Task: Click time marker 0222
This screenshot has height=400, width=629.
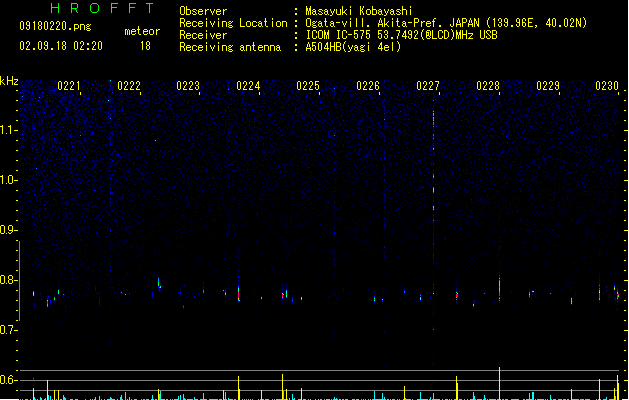Action: point(129,86)
